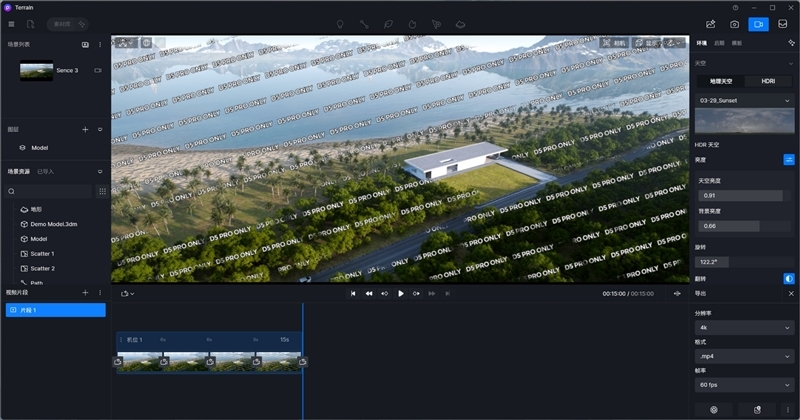The image size is (800, 420).
Task: Click the timeline fit-width icon
Action: (x=677, y=293)
